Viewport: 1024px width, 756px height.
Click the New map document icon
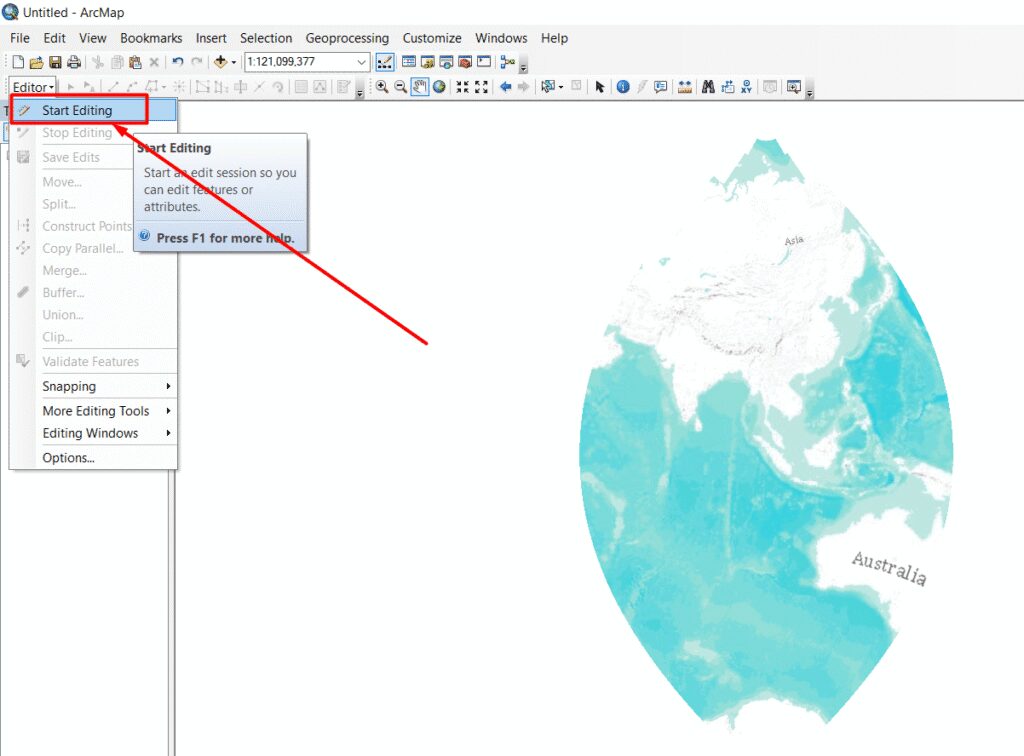(18, 62)
